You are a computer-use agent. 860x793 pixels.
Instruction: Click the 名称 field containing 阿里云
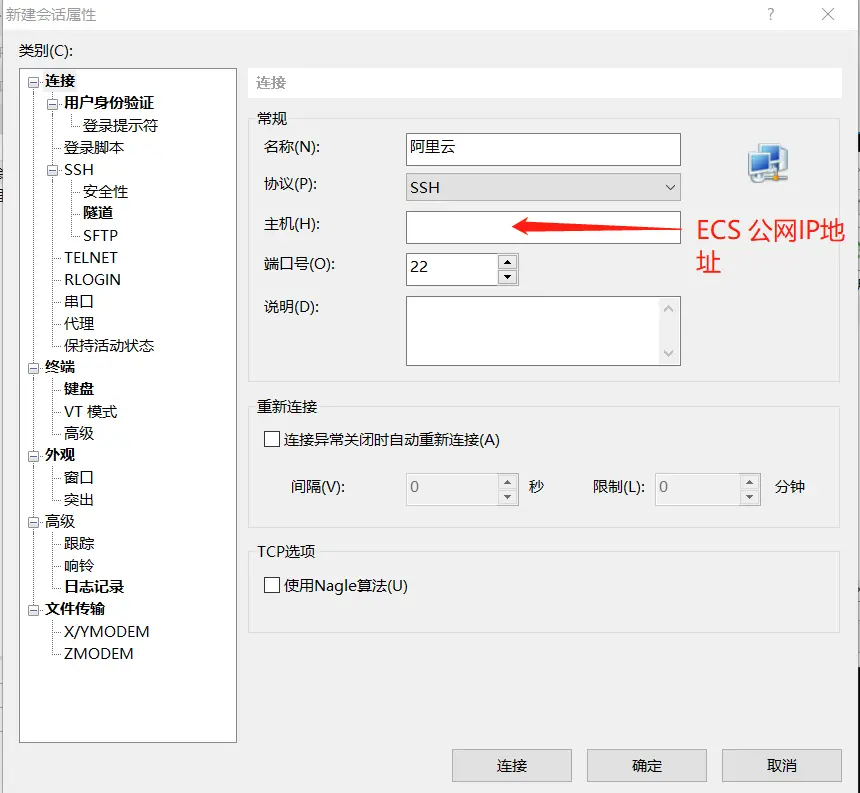543,149
